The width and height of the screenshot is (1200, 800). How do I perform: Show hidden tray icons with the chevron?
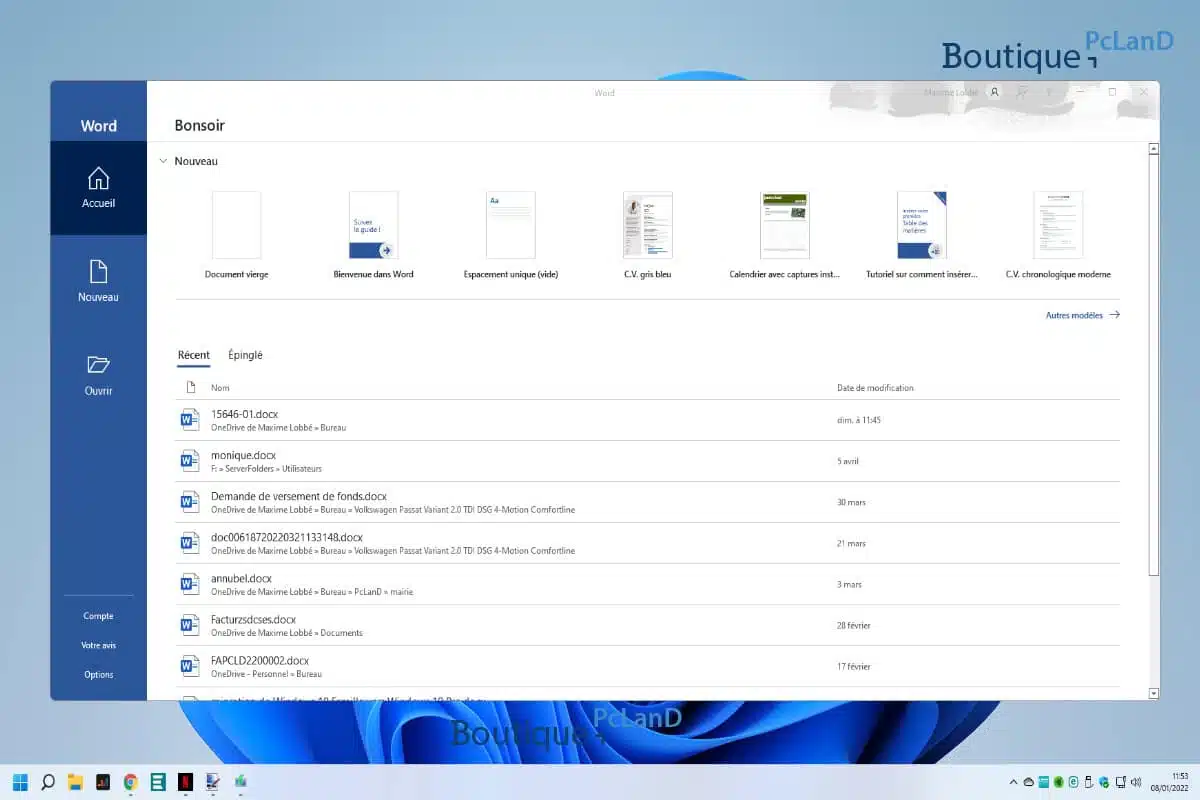1013,782
